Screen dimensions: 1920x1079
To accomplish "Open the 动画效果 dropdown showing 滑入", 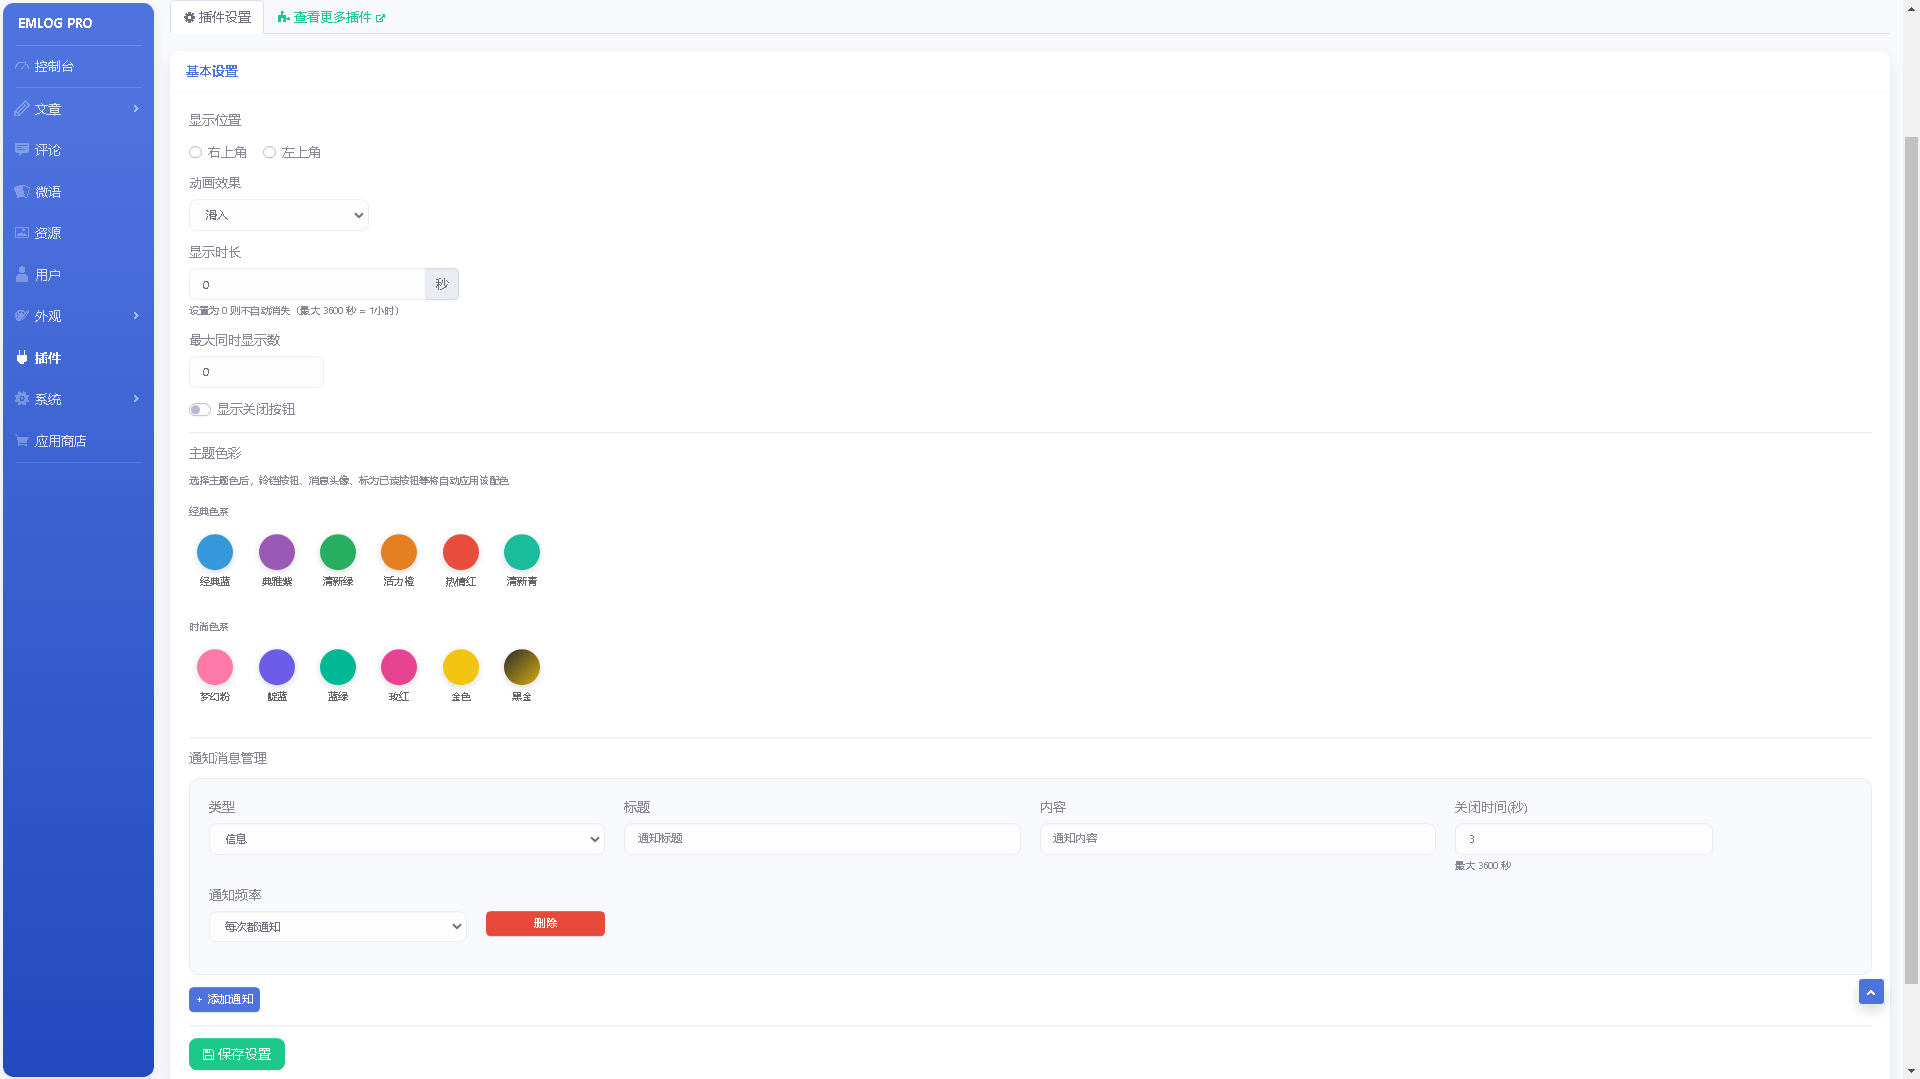I will (279, 215).
